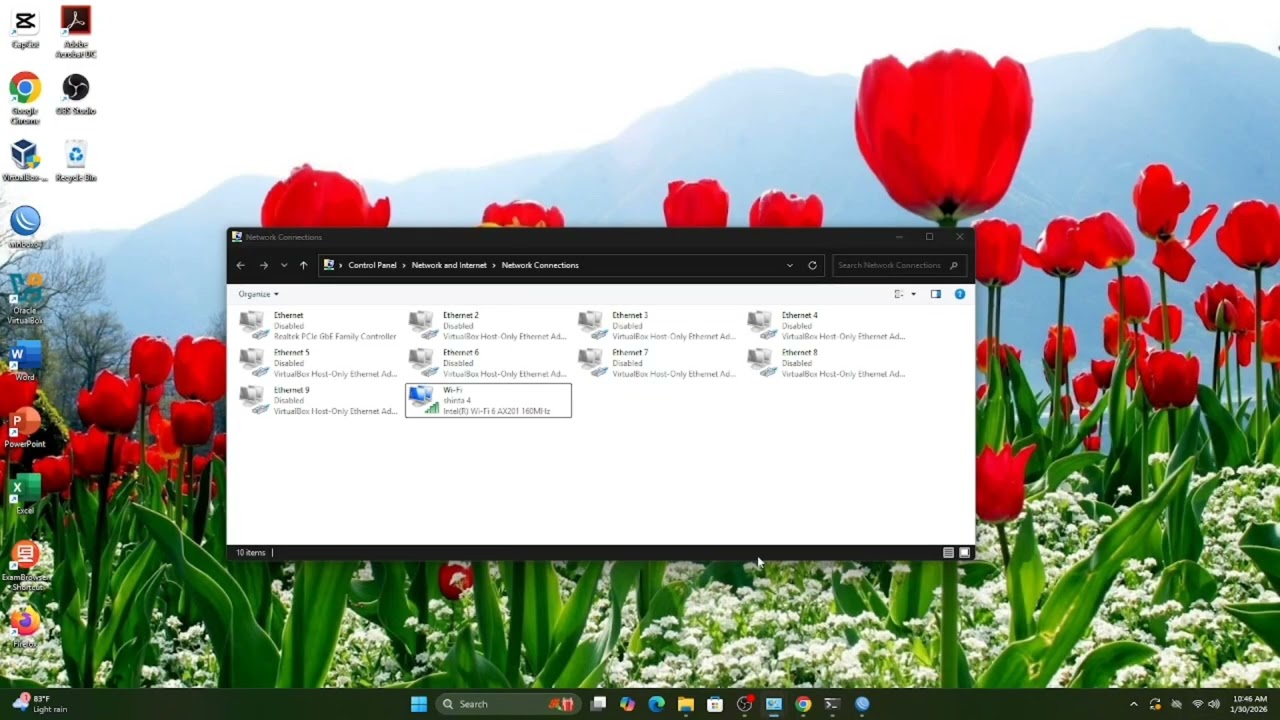Select the Ethernet 9 adapter

[318, 401]
